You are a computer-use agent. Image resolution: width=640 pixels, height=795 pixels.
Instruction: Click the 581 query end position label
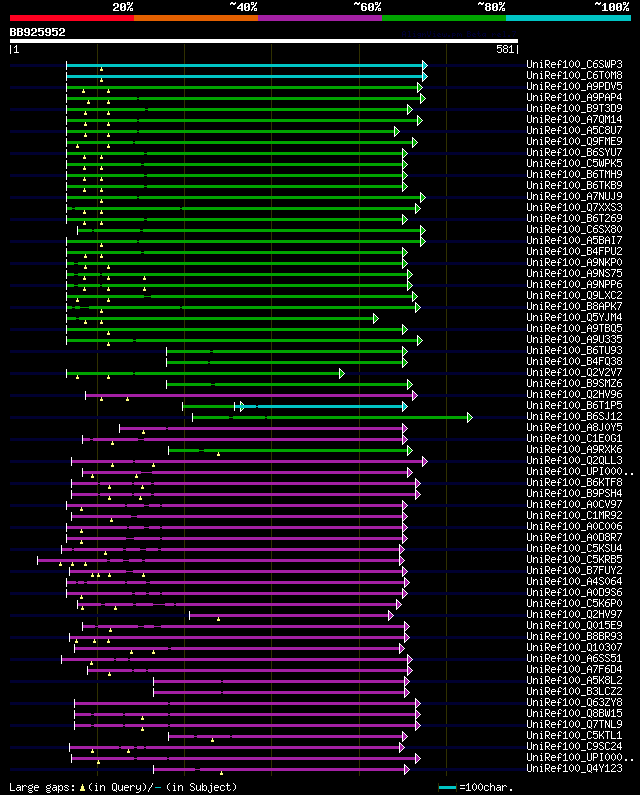pyautogui.click(x=505, y=49)
